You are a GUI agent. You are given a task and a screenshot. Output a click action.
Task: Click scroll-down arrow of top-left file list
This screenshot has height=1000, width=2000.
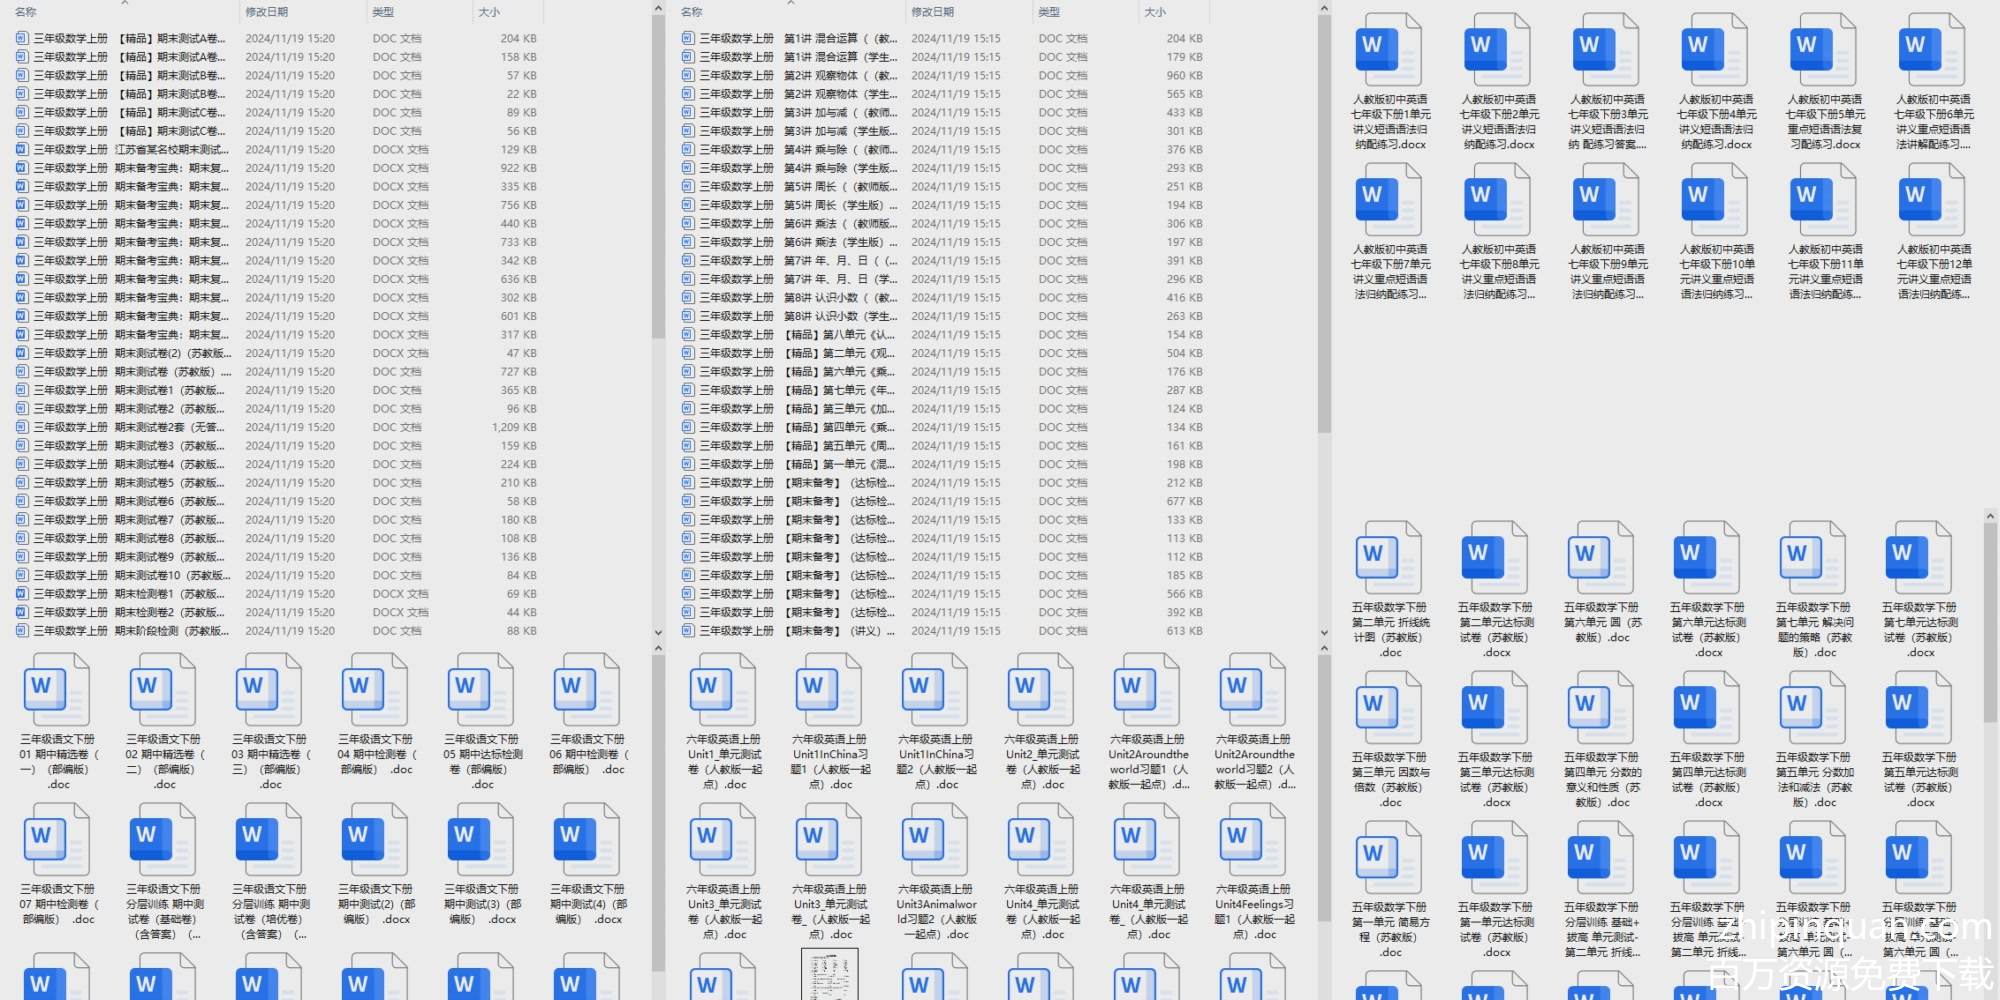pyautogui.click(x=658, y=632)
